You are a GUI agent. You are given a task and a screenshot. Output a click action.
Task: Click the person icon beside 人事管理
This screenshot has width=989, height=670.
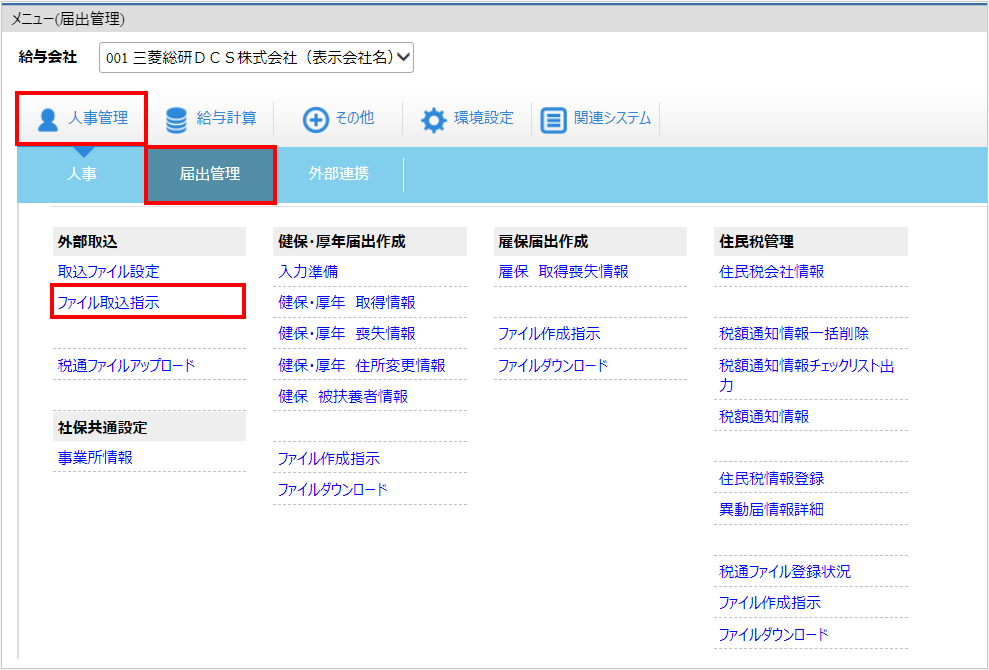[x=47, y=120]
